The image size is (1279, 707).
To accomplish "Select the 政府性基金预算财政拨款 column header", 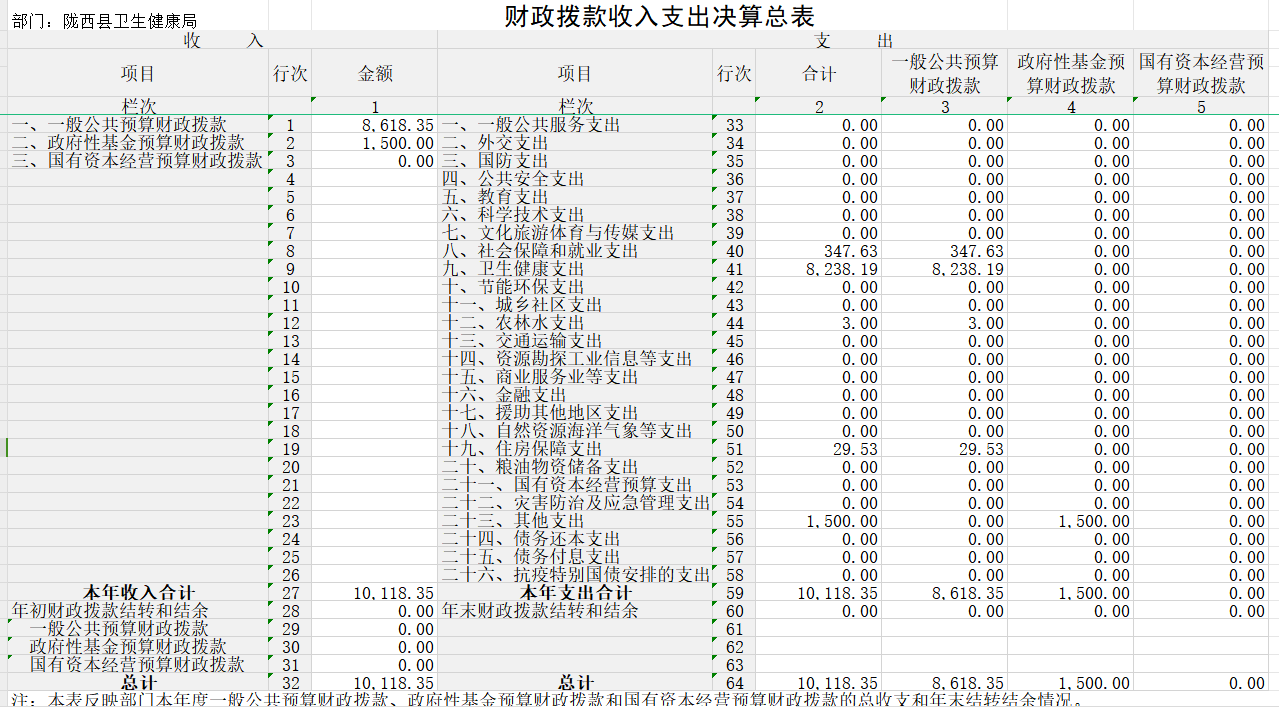I will pyautogui.click(x=1070, y=74).
